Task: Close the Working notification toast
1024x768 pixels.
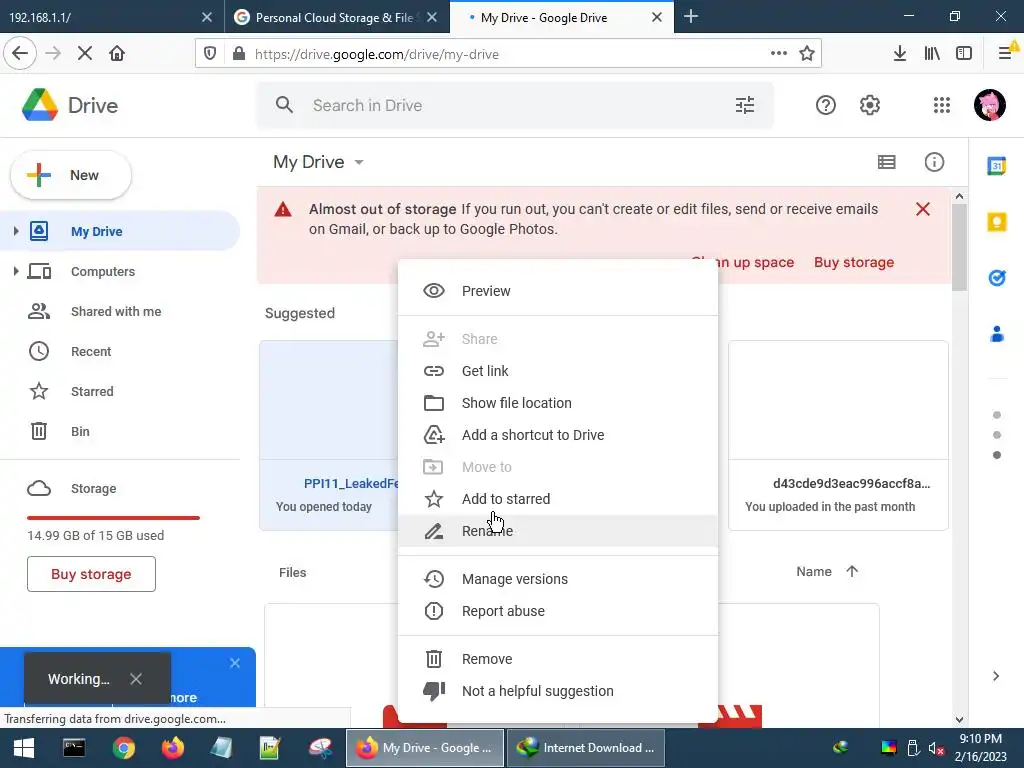Action: [x=136, y=679]
